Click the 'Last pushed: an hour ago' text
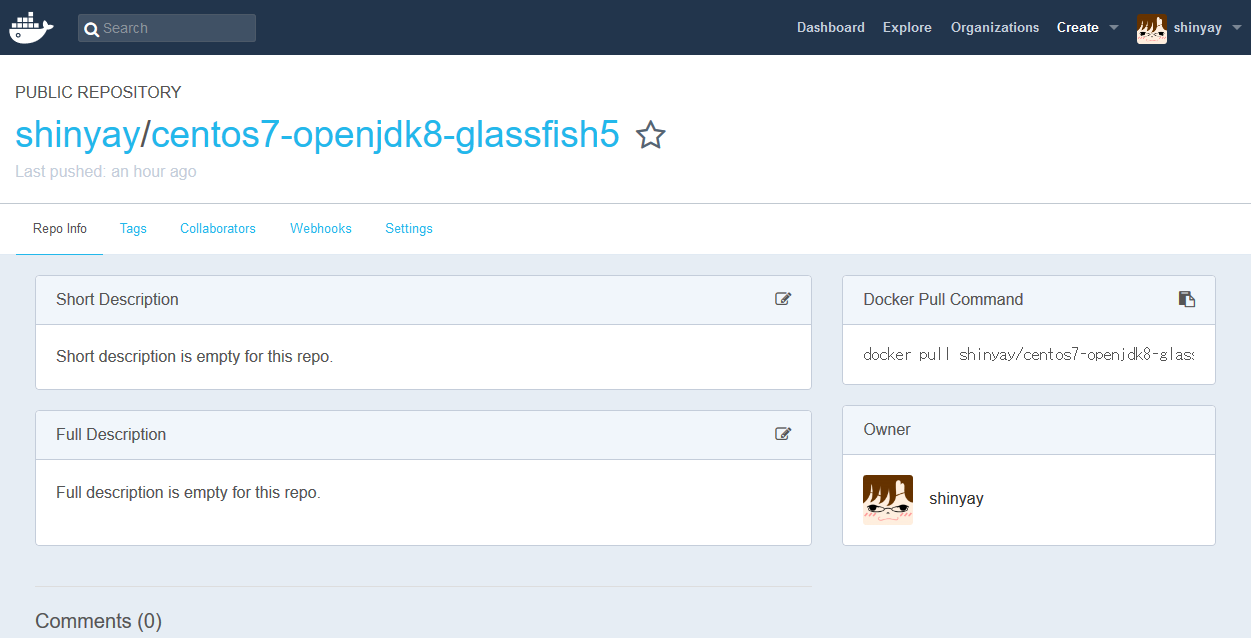This screenshot has height=638, width=1251. coord(106,172)
